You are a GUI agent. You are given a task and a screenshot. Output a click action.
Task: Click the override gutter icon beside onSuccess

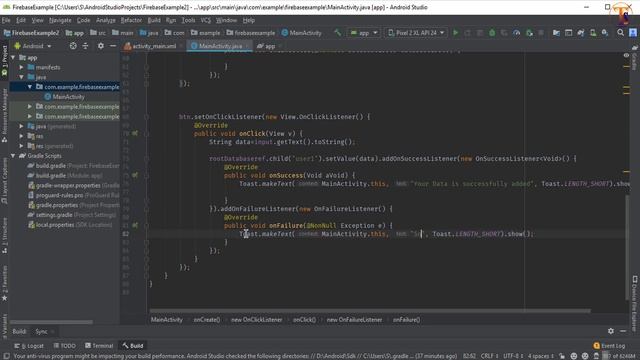point(135,175)
